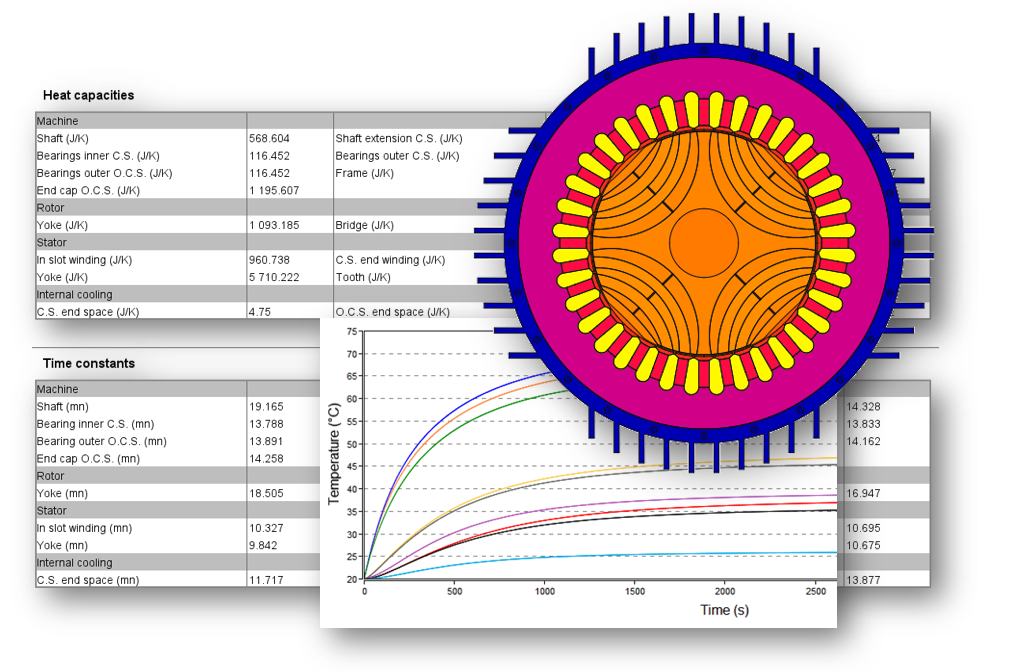Click the rotor Yoke (mn) value 18.505
This screenshot has height=672, width=1035.
pos(266,493)
